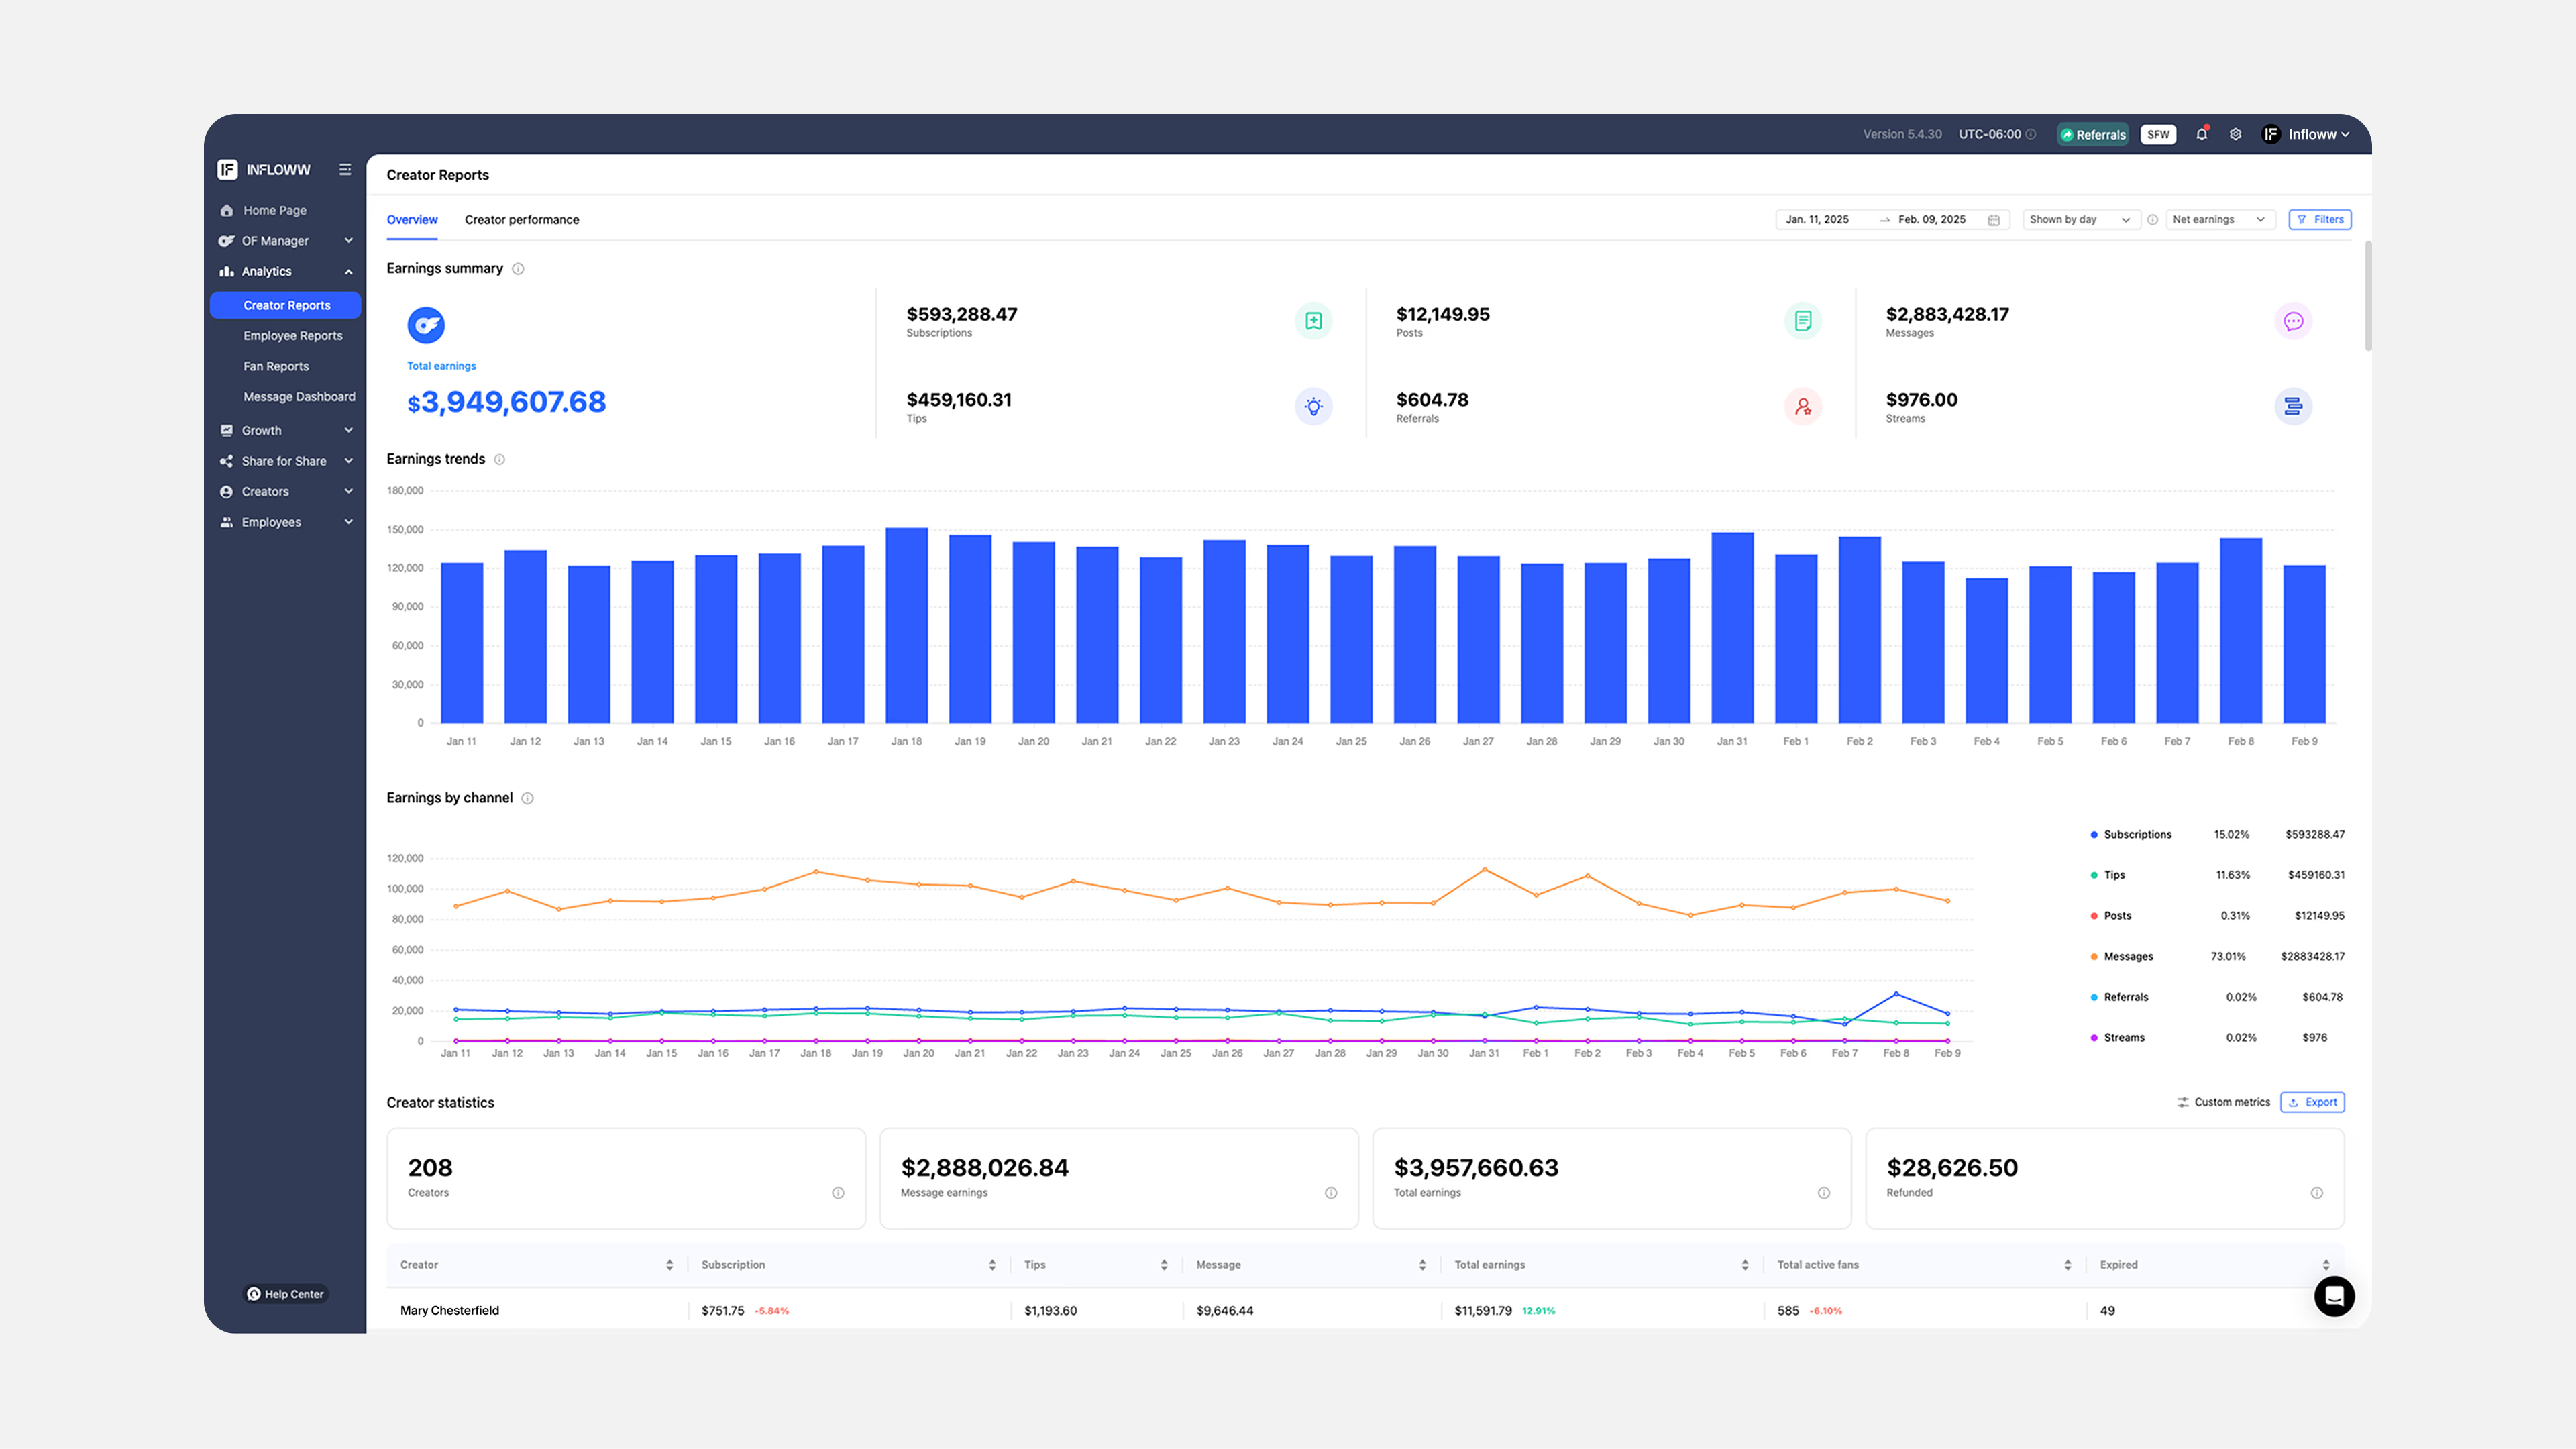2576x1449 pixels.
Task: Click the Messages earnings chat icon
Action: pyautogui.click(x=2293, y=321)
